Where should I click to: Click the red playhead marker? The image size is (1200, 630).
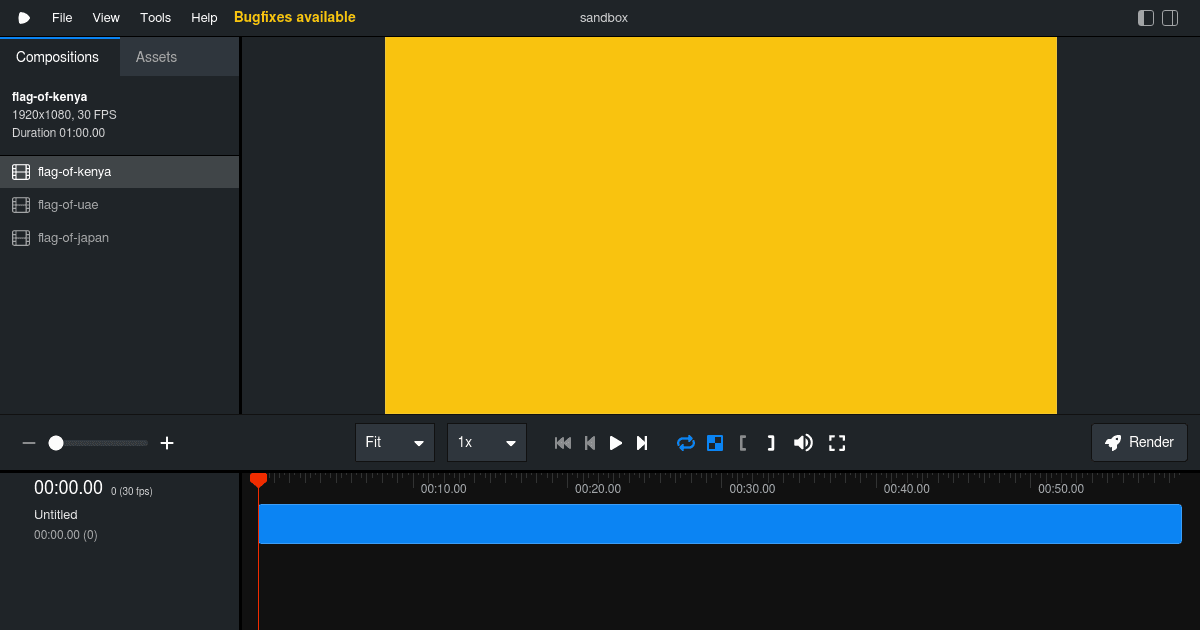click(259, 480)
